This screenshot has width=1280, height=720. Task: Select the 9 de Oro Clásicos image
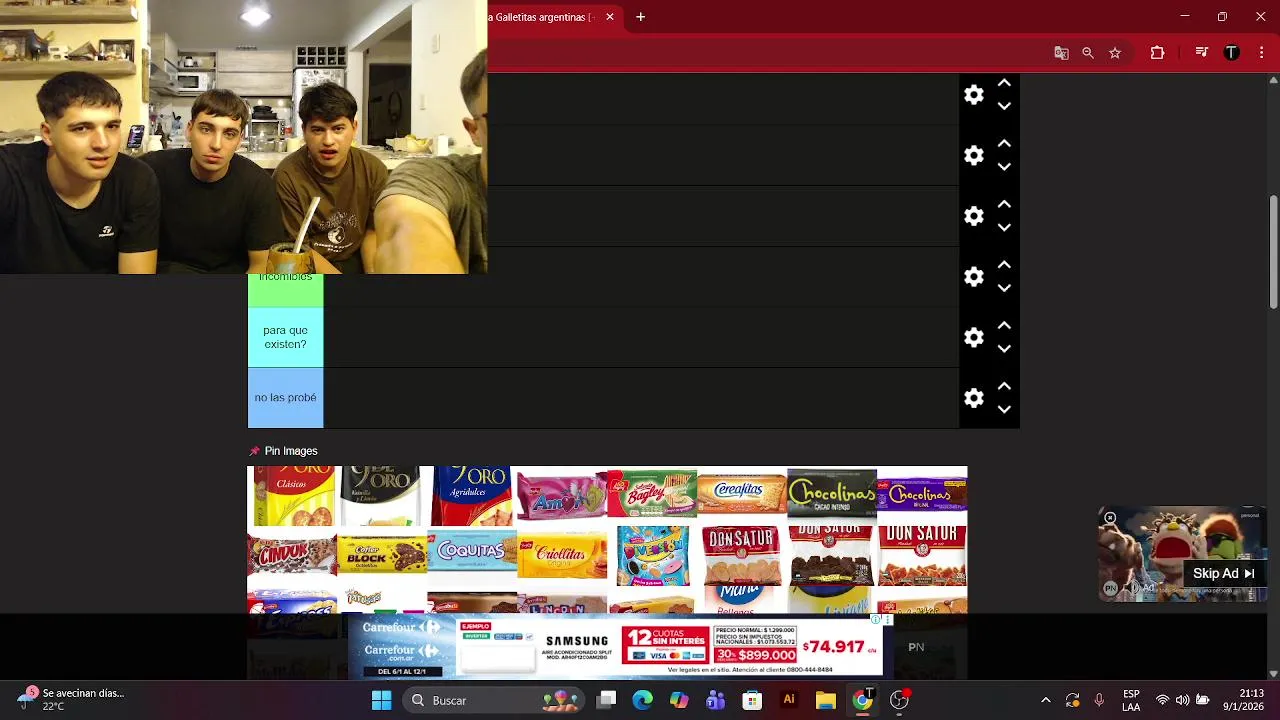click(x=292, y=496)
